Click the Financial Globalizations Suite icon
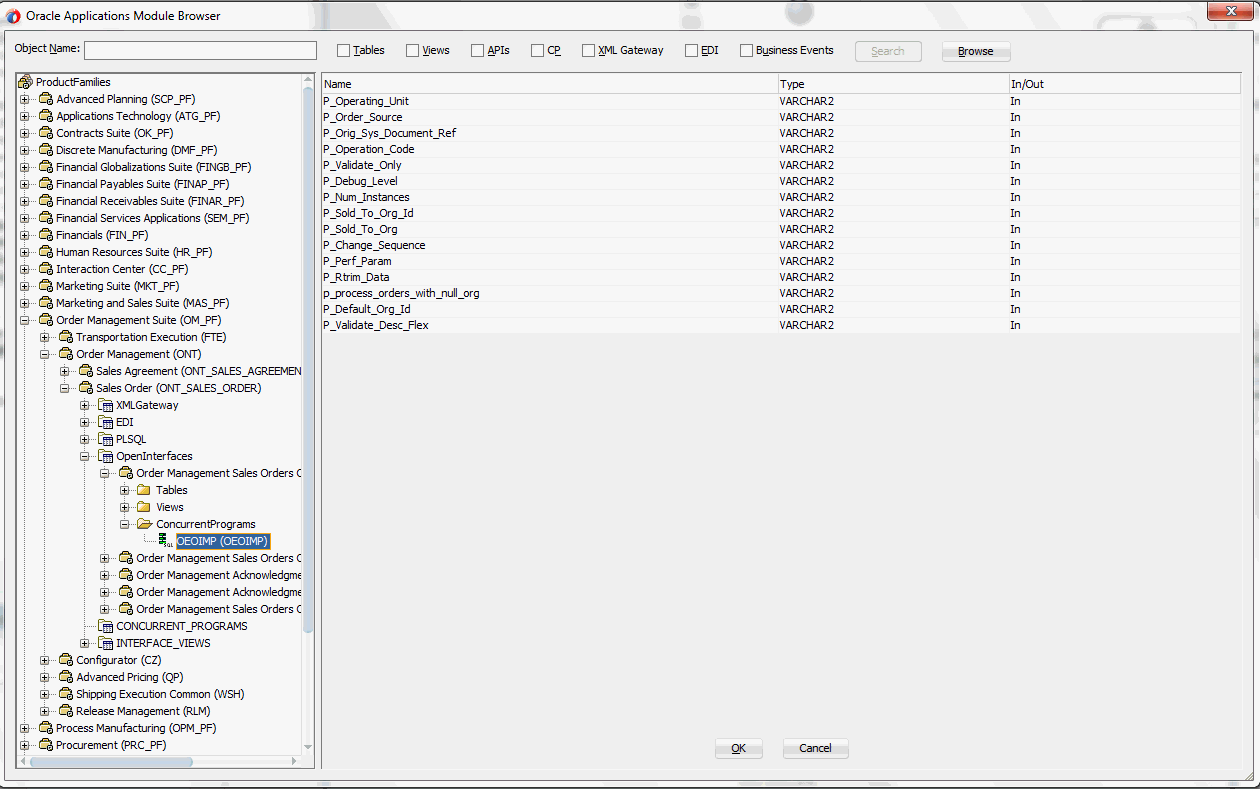The image size is (1260, 789). click(x=46, y=167)
